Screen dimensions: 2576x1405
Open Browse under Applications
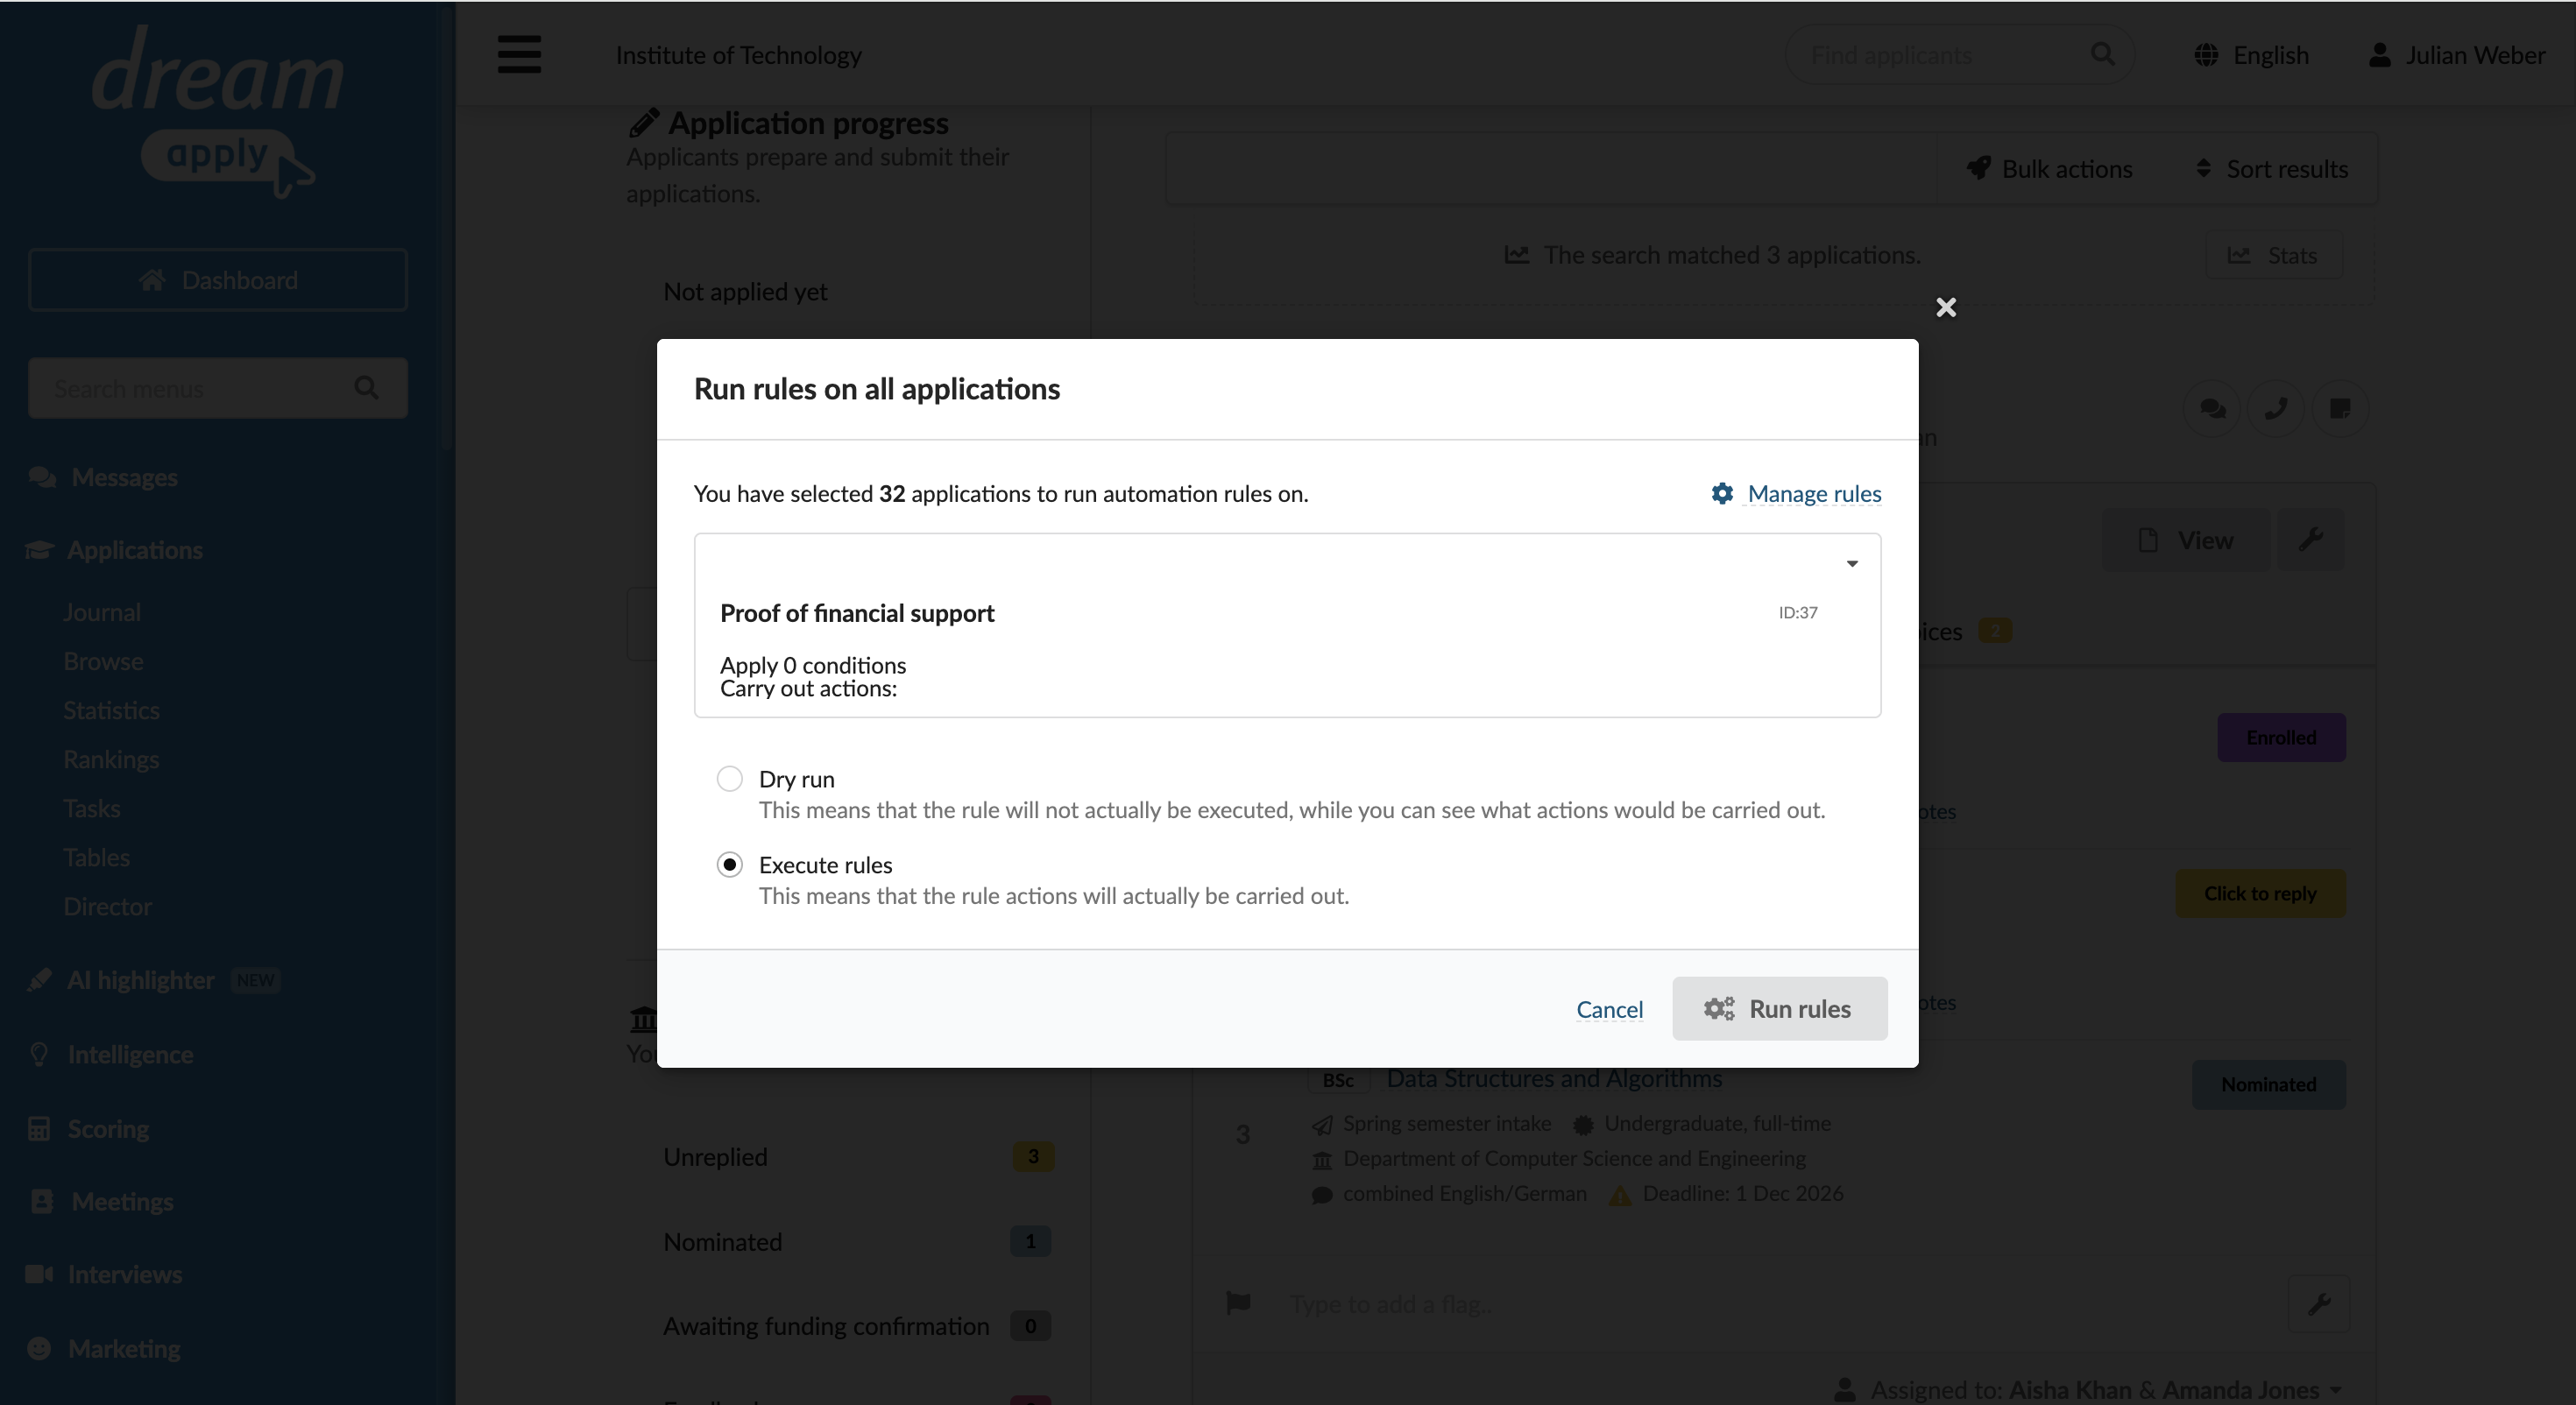pos(103,661)
